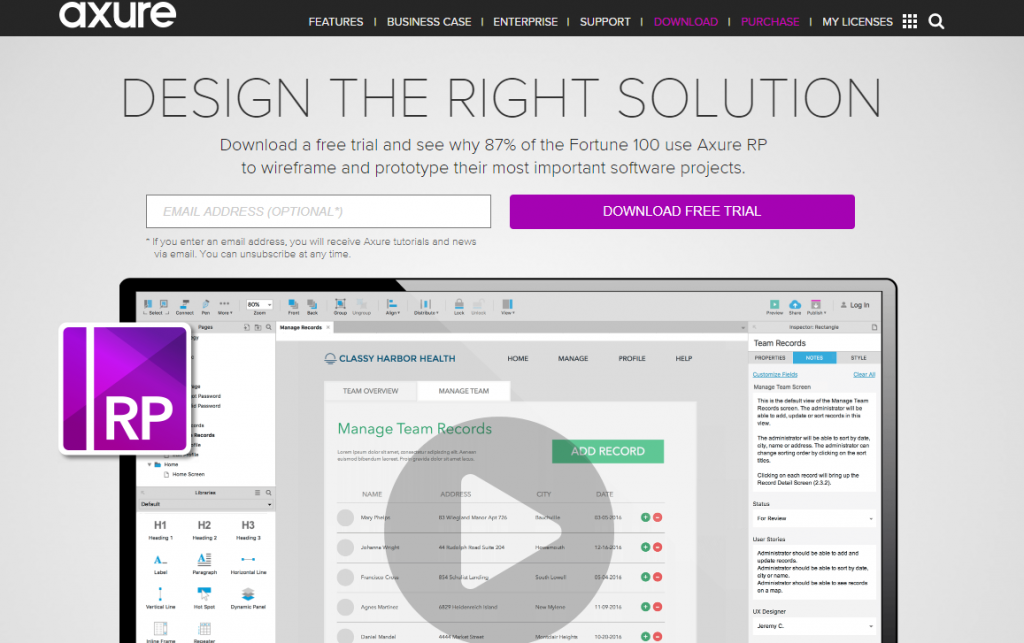The image size is (1024, 643).
Task: Toggle the Lock control in the toolbar
Action: pos(457,304)
